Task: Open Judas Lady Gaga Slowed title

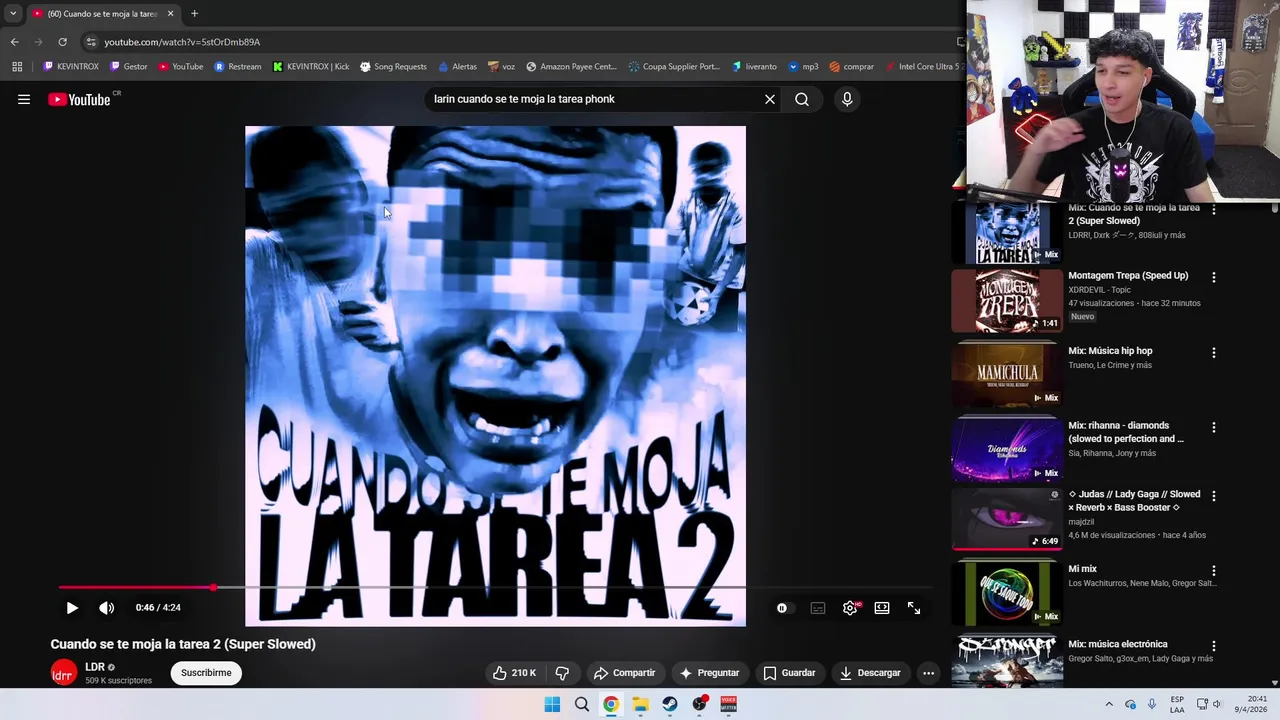Action: click(x=1134, y=501)
